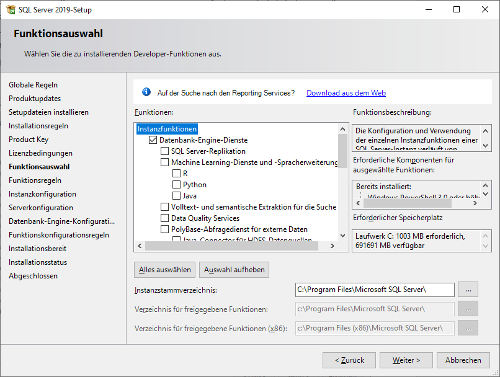The image size is (500, 377).
Task: Check the Python option
Action: 176,184
